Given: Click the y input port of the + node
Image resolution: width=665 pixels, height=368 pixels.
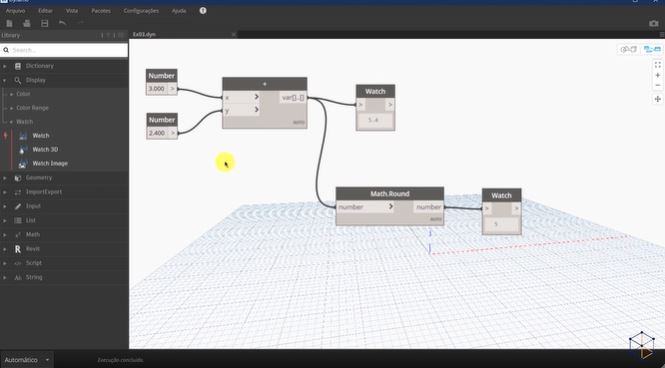Looking at the screenshot, I should [x=241, y=110].
